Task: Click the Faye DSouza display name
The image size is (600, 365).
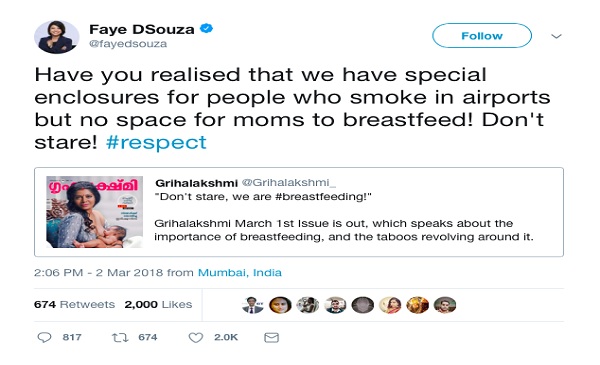Action: point(142,29)
